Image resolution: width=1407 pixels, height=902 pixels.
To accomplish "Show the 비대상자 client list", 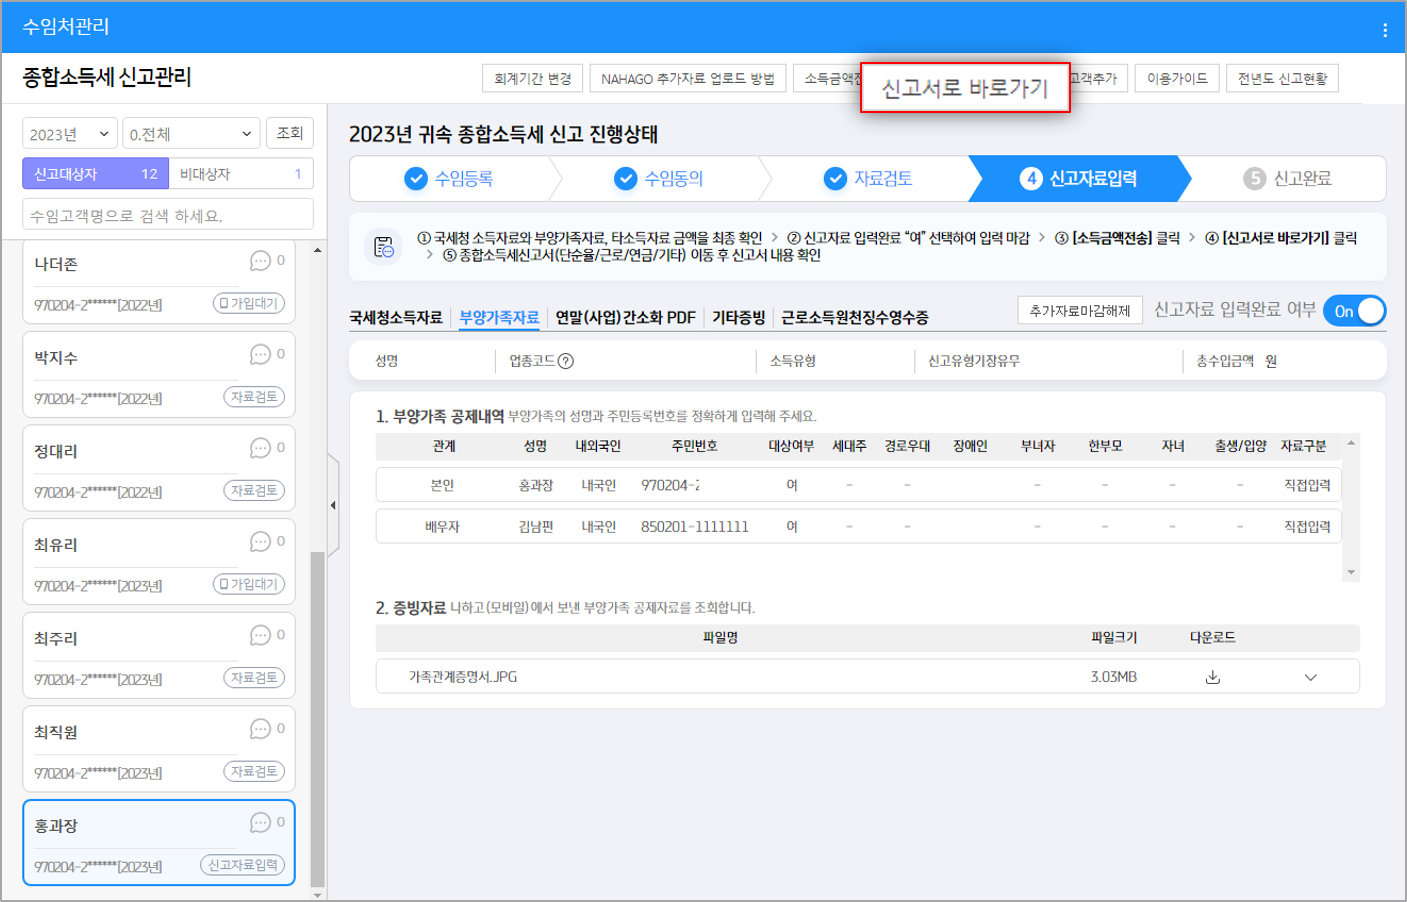I will [240, 174].
